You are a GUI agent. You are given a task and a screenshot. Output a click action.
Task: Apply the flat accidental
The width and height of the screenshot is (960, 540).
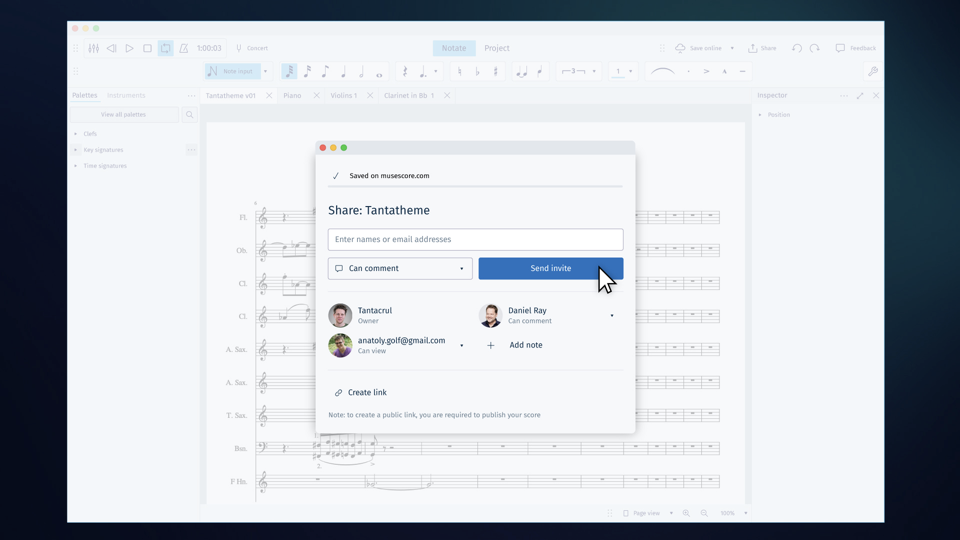pos(478,72)
